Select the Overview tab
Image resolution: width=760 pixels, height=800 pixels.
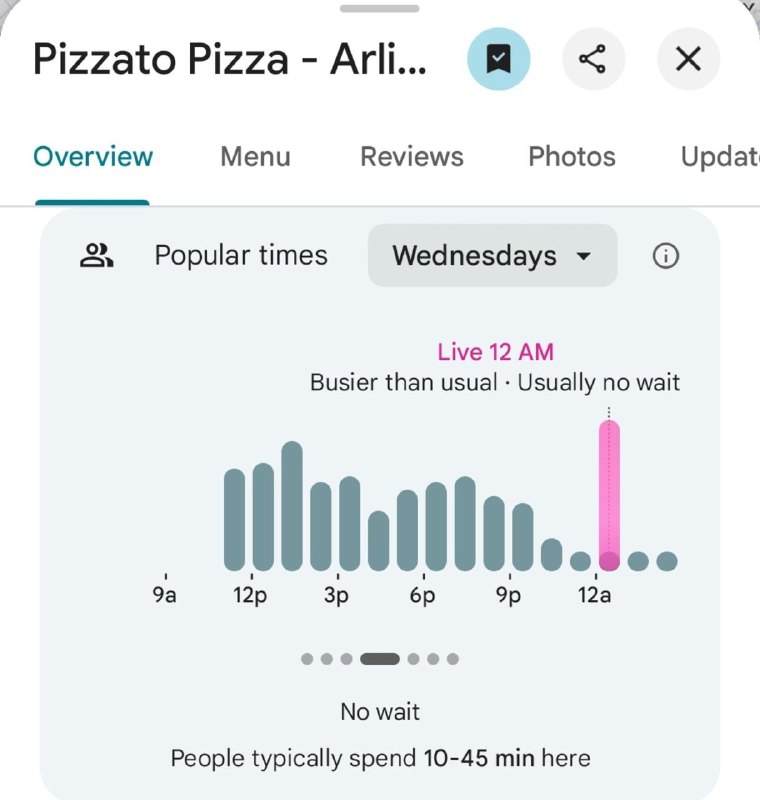tap(93, 156)
